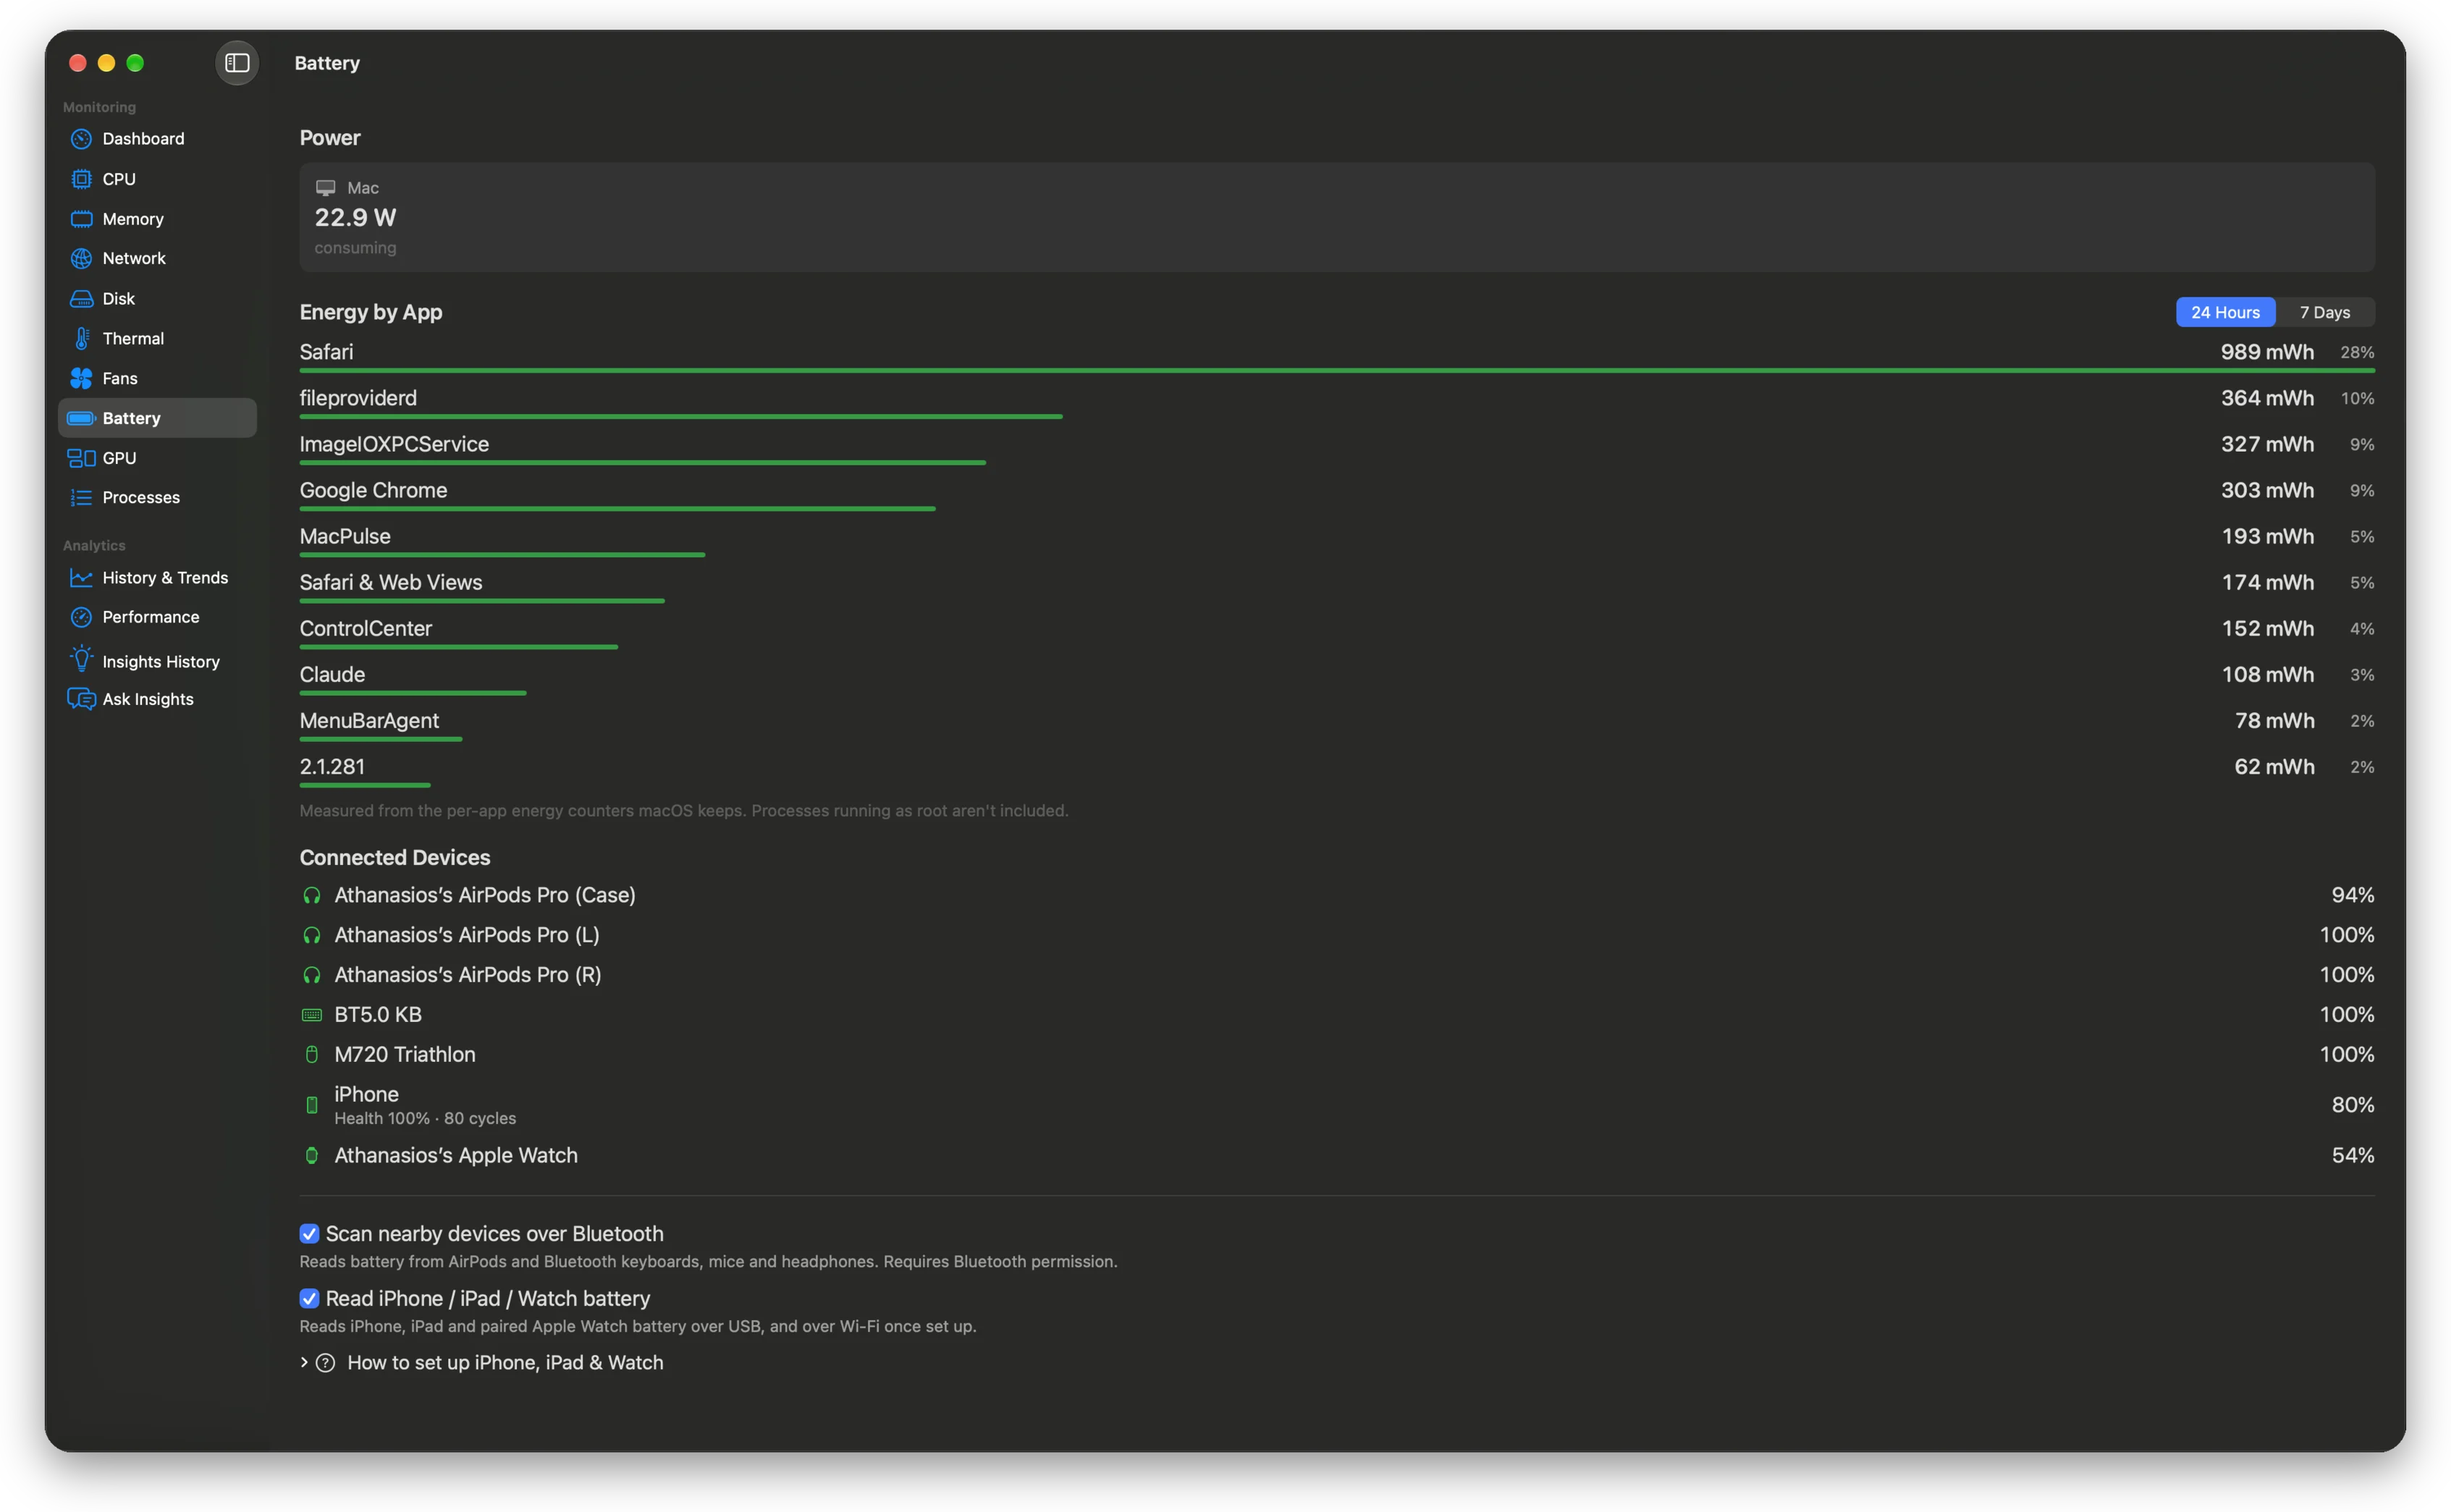
Task: Select Athanasios's Apple Watch device
Action: click(x=1337, y=1156)
